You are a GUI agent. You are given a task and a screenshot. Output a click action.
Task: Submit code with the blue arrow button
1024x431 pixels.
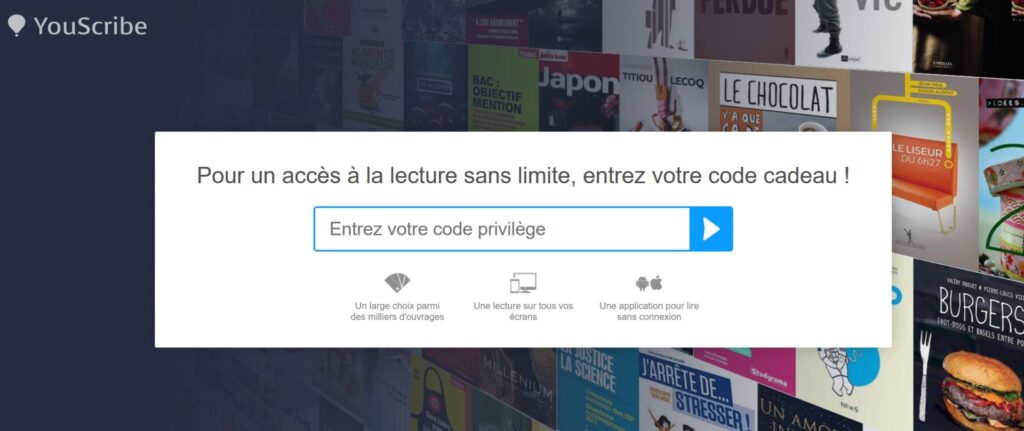point(711,229)
